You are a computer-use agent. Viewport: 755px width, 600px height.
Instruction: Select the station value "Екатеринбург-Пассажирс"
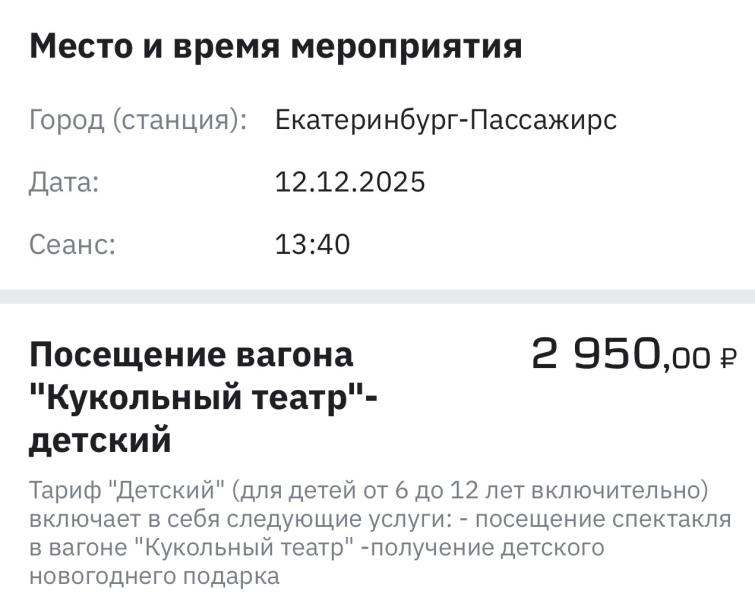(x=445, y=121)
